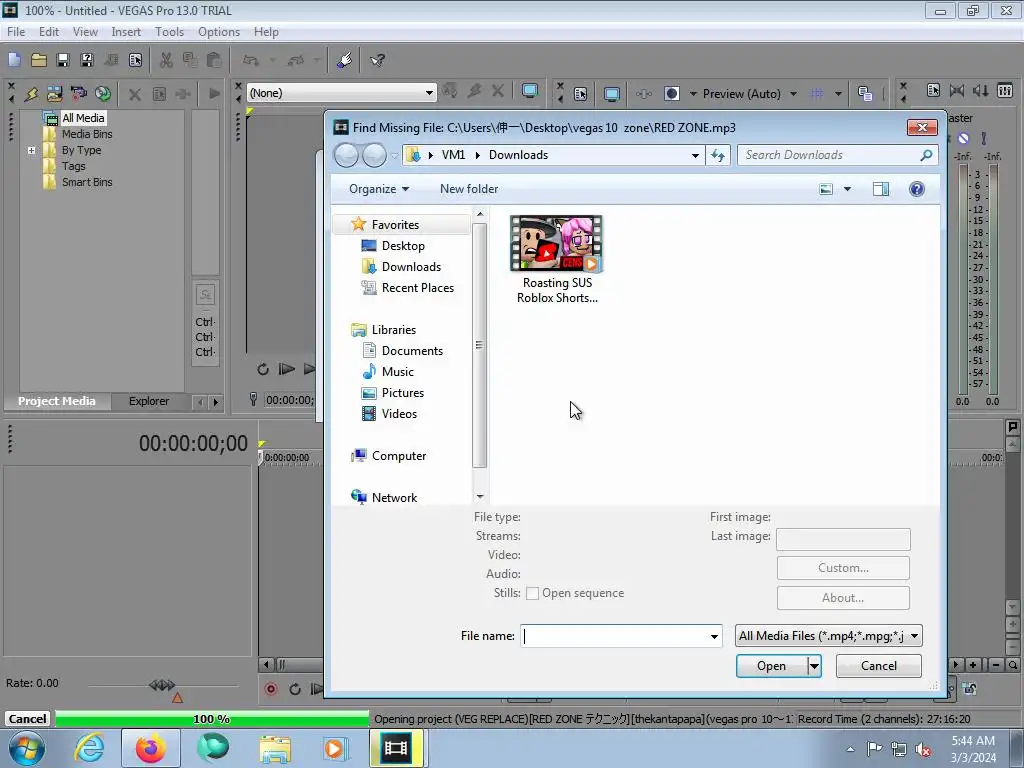Screen dimensions: 1024x768
Task: Expand the By Type tree node
Action: click(31, 150)
